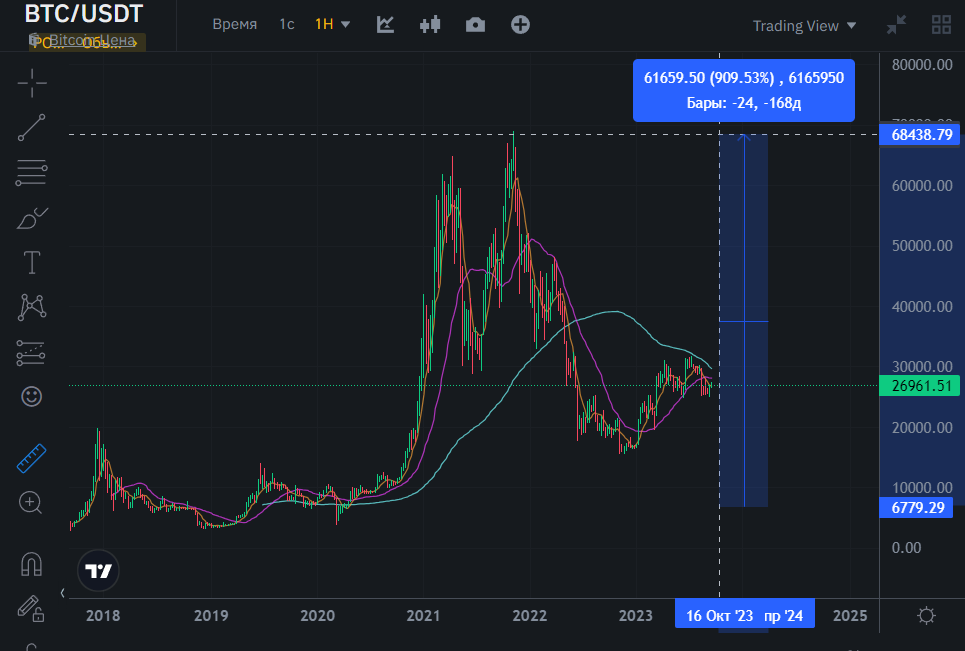The image size is (965, 651).
Task: Expand the 1H interval dropdown
Action: [x=332, y=25]
